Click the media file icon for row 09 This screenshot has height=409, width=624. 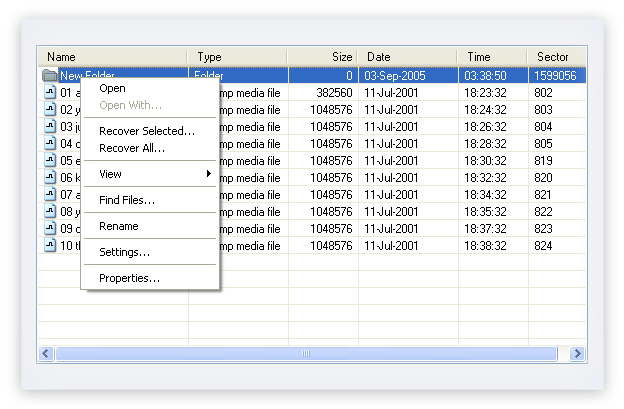50,228
